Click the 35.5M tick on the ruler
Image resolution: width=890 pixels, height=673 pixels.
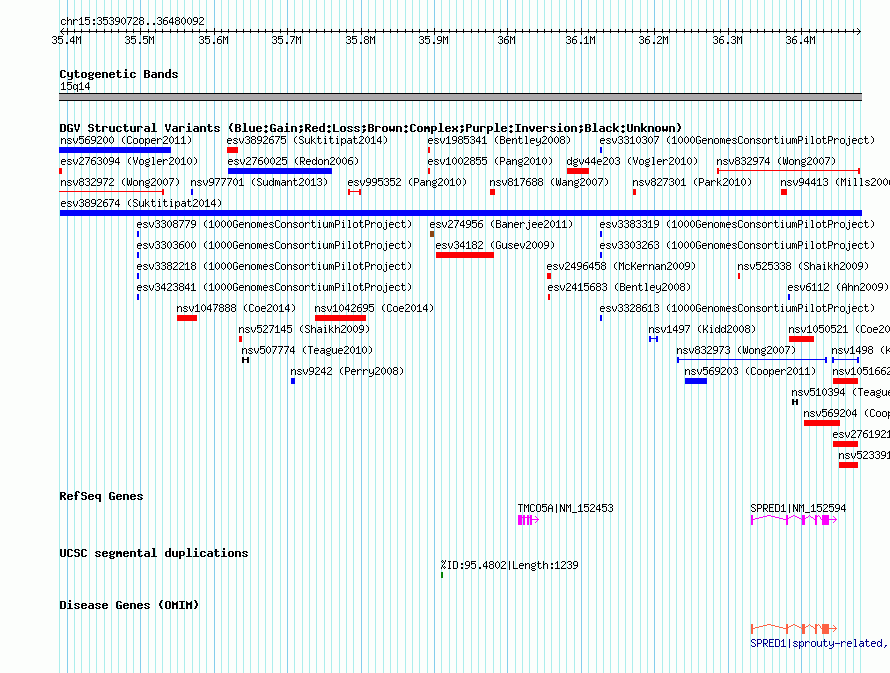pos(139,40)
